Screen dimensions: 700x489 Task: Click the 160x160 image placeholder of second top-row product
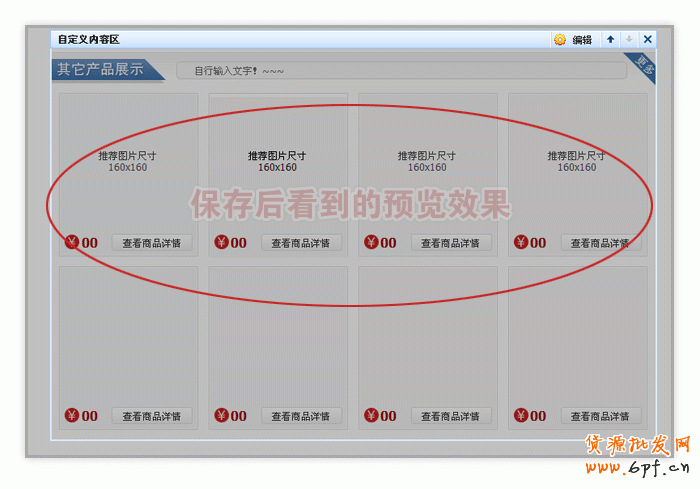tap(277, 161)
